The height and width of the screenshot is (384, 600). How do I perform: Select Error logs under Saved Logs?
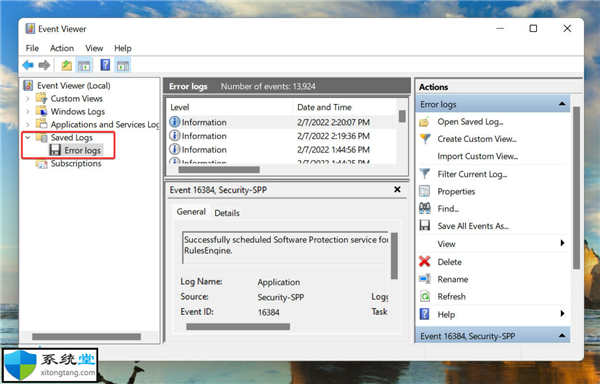point(82,151)
